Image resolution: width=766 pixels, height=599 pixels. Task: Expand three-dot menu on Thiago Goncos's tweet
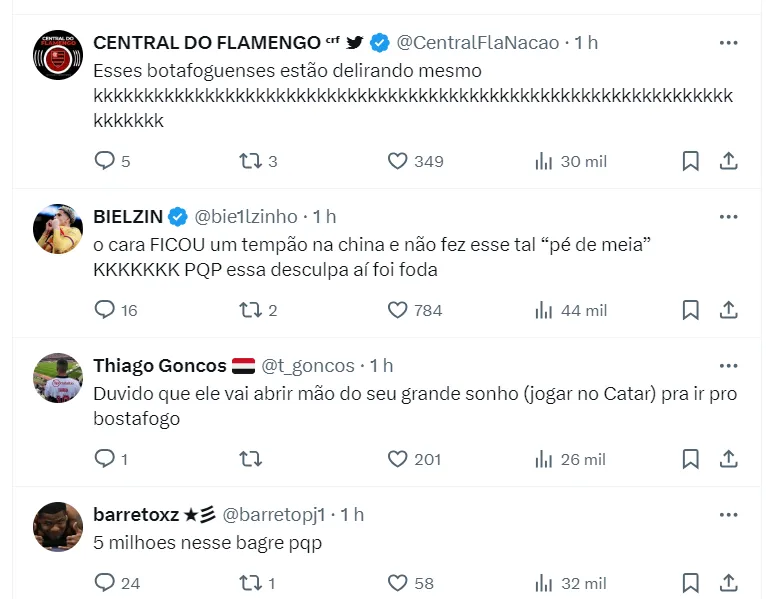click(x=729, y=366)
